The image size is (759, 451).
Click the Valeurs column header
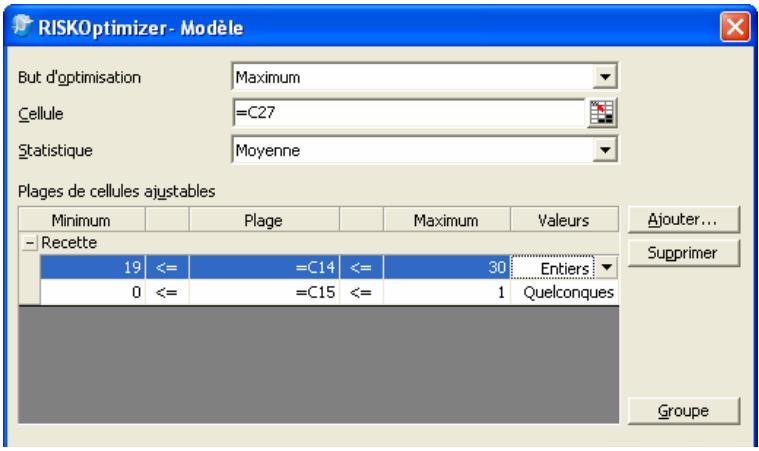tap(564, 220)
